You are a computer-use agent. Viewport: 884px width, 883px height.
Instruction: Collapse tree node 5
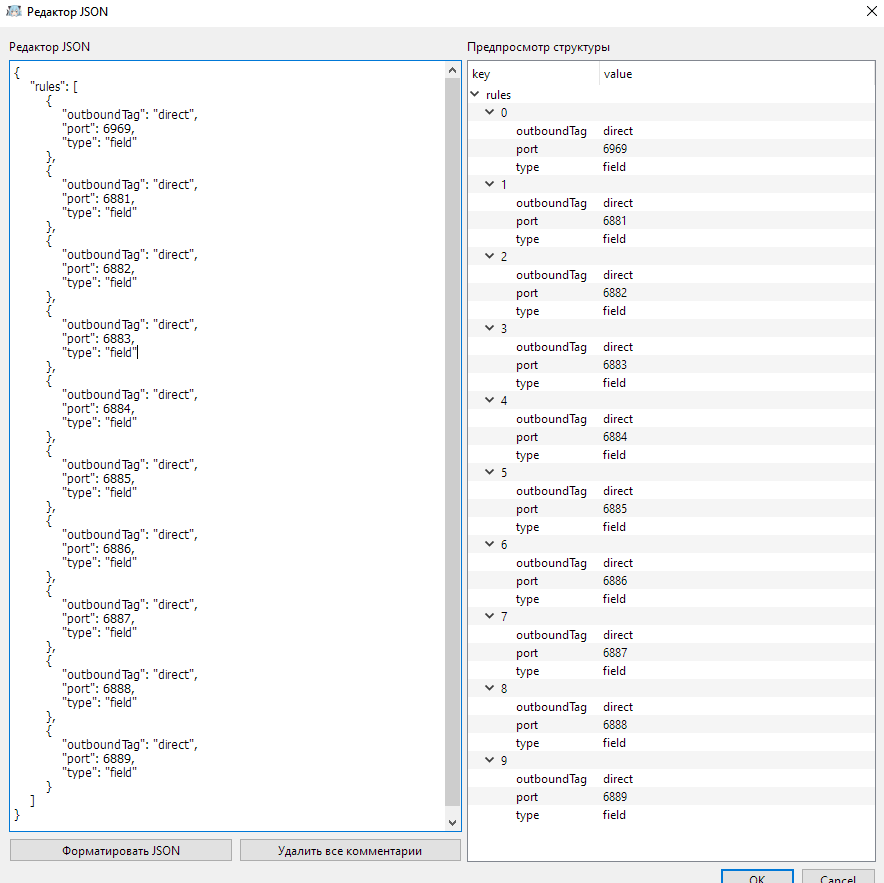pyautogui.click(x=489, y=473)
